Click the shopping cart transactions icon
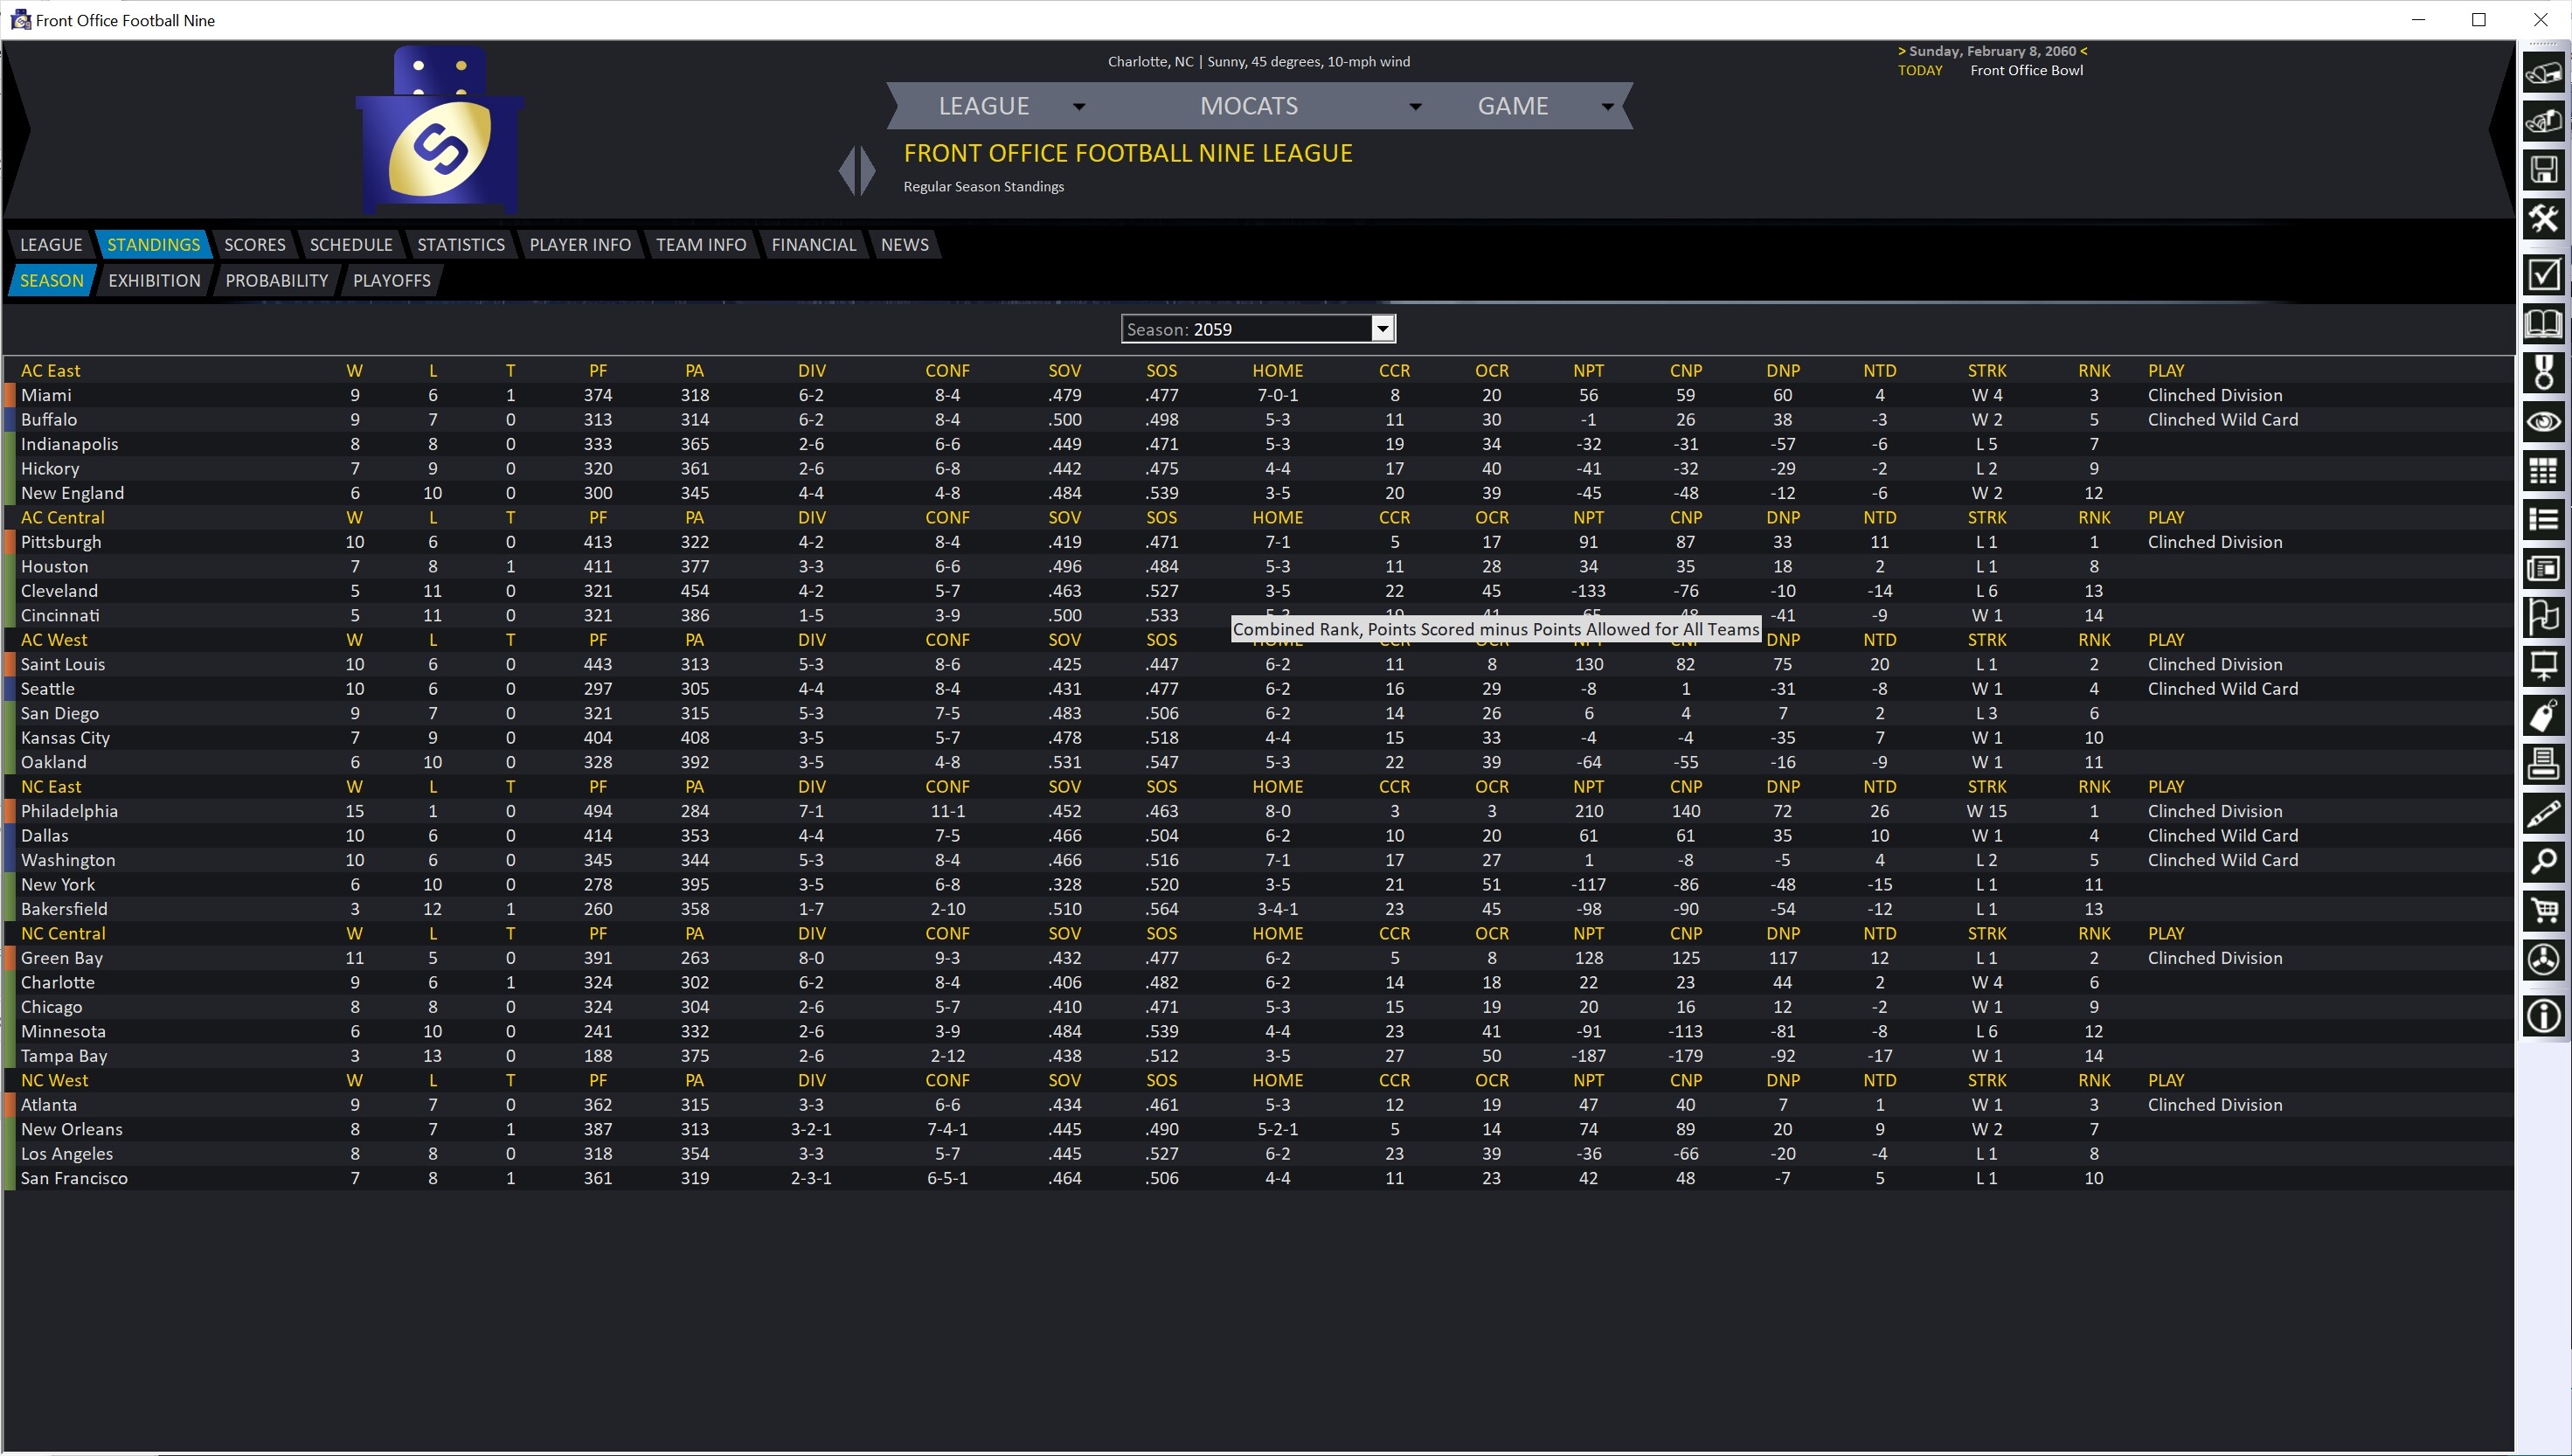This screenshot has width=2572, height=1456. [x=2545, y=911]
